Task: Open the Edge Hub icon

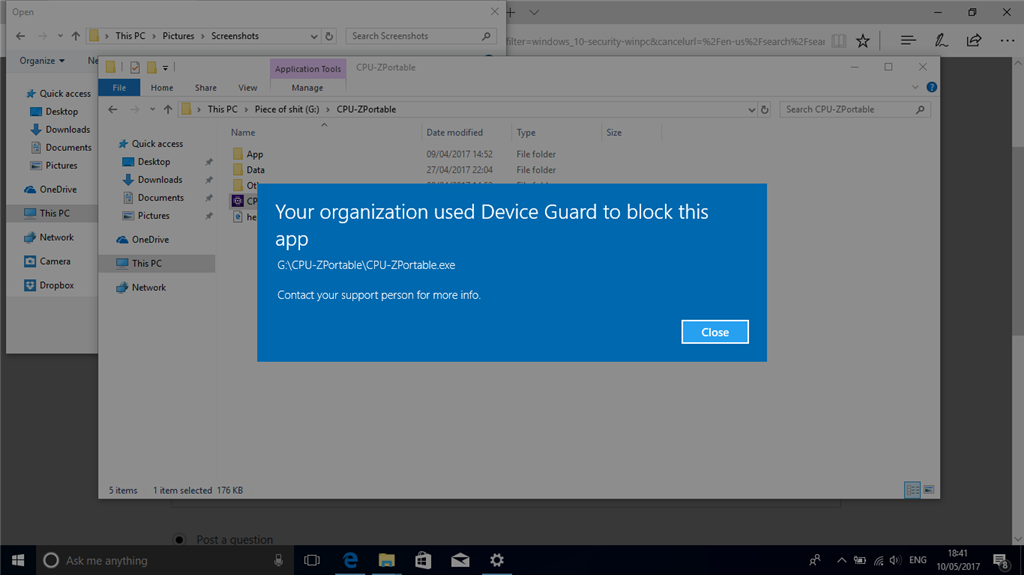Action: coord(908,41)
